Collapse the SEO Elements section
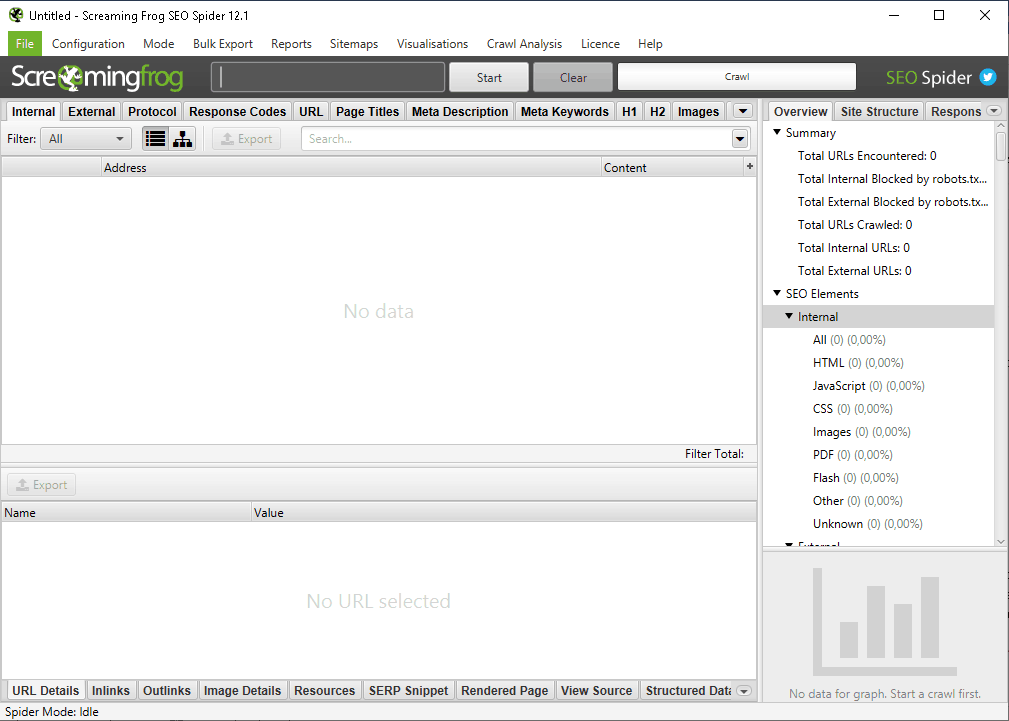Viewport: 1009px width, 721px height. pos(777,293)
